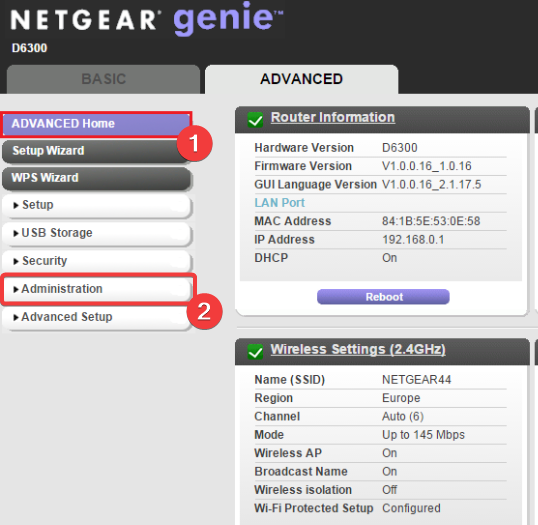Expand the Advanced Setup section
The height and width of the screenshot is (525, 538).
96,317
